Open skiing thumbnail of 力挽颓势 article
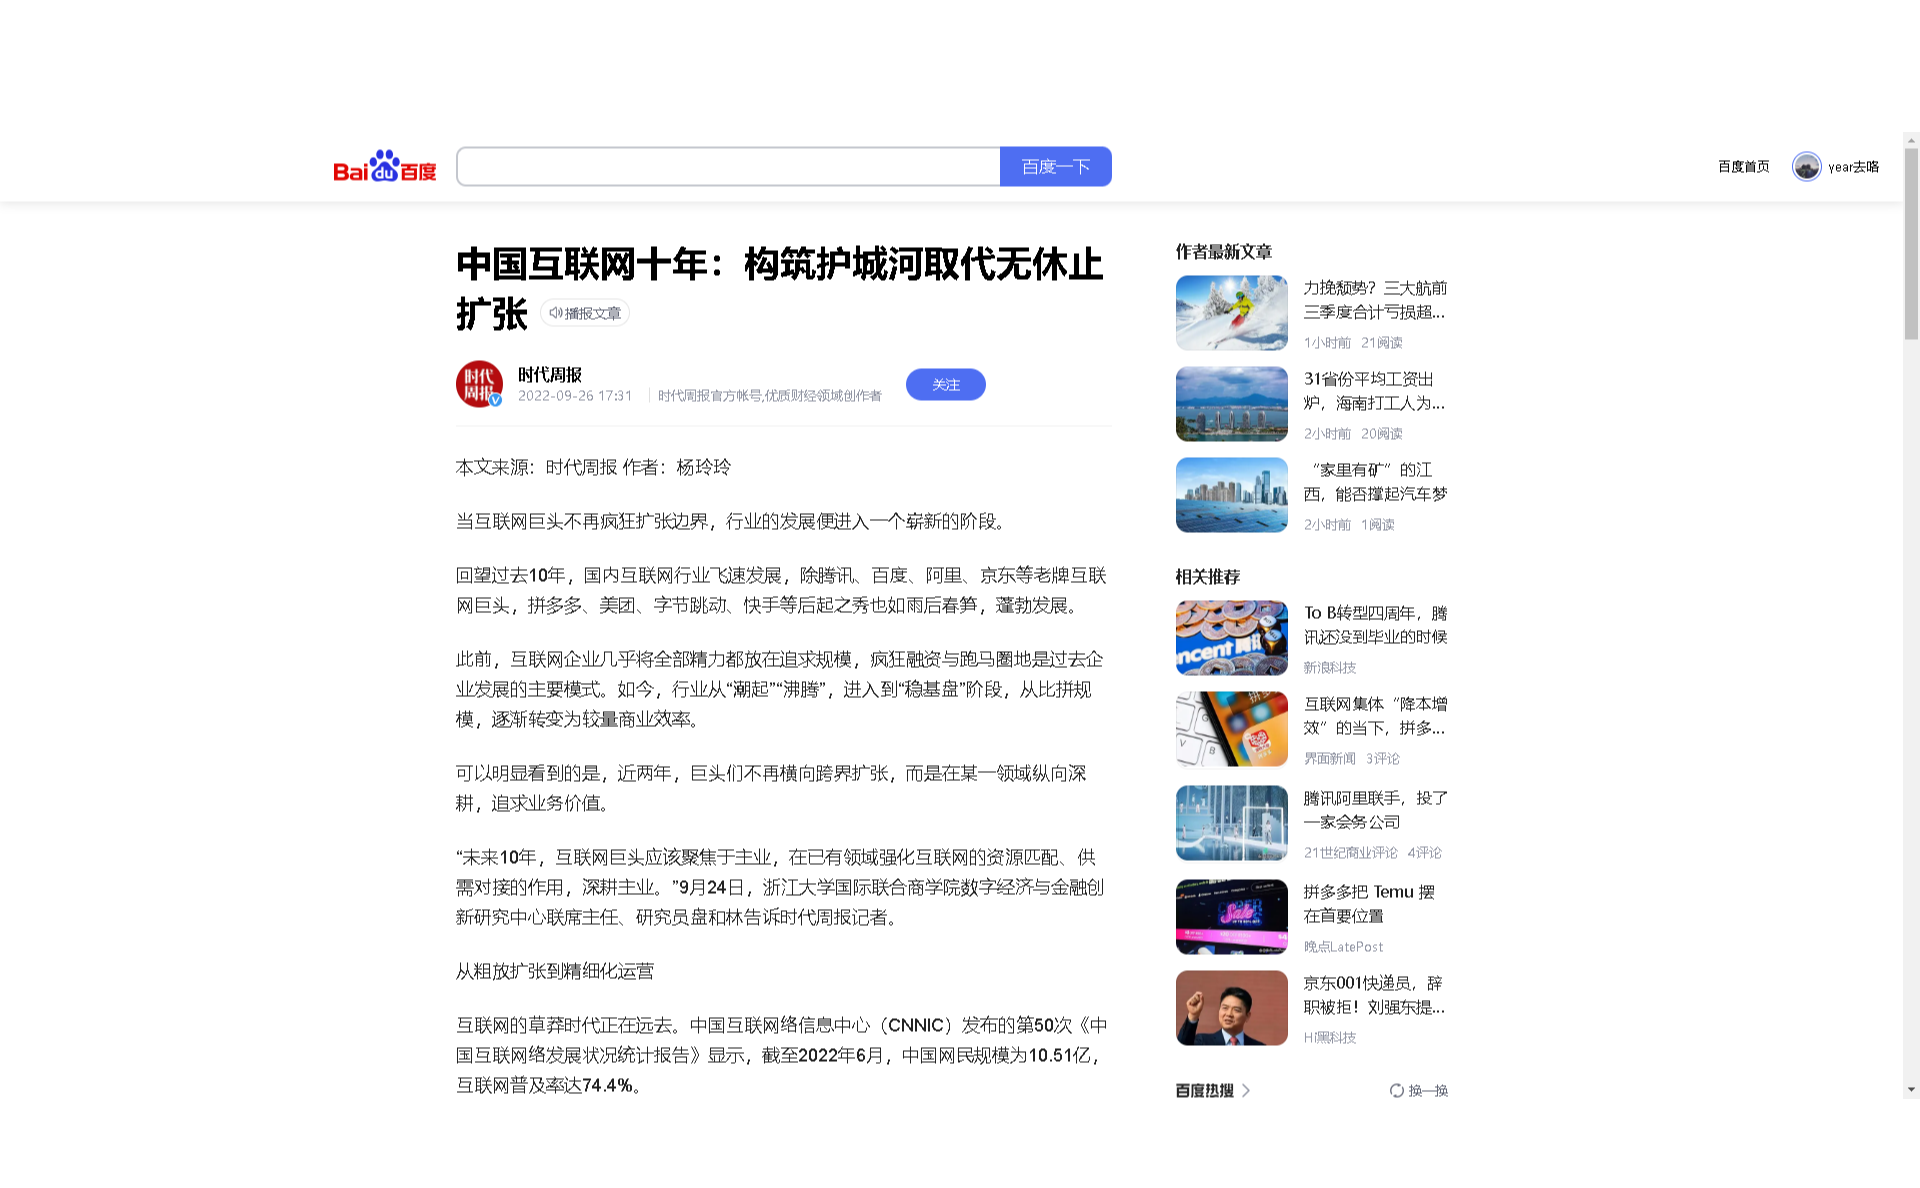 click(1231, 313)
